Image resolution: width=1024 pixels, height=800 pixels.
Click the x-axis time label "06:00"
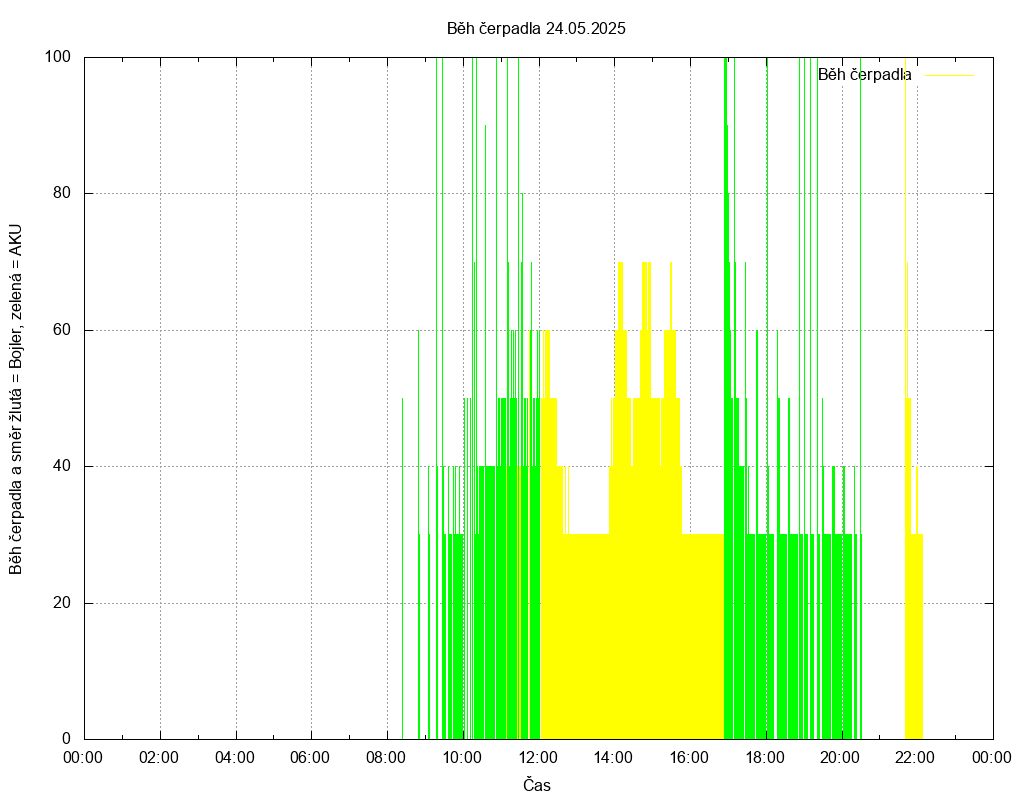click(310, 758)
